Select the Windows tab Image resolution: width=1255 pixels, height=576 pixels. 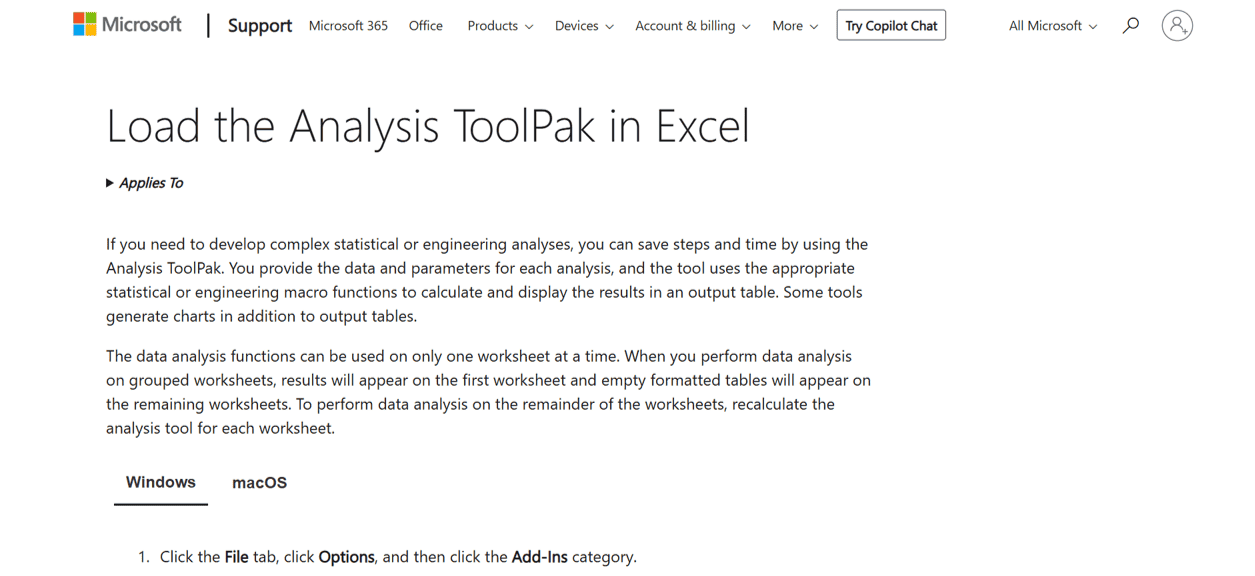point(160,482)
